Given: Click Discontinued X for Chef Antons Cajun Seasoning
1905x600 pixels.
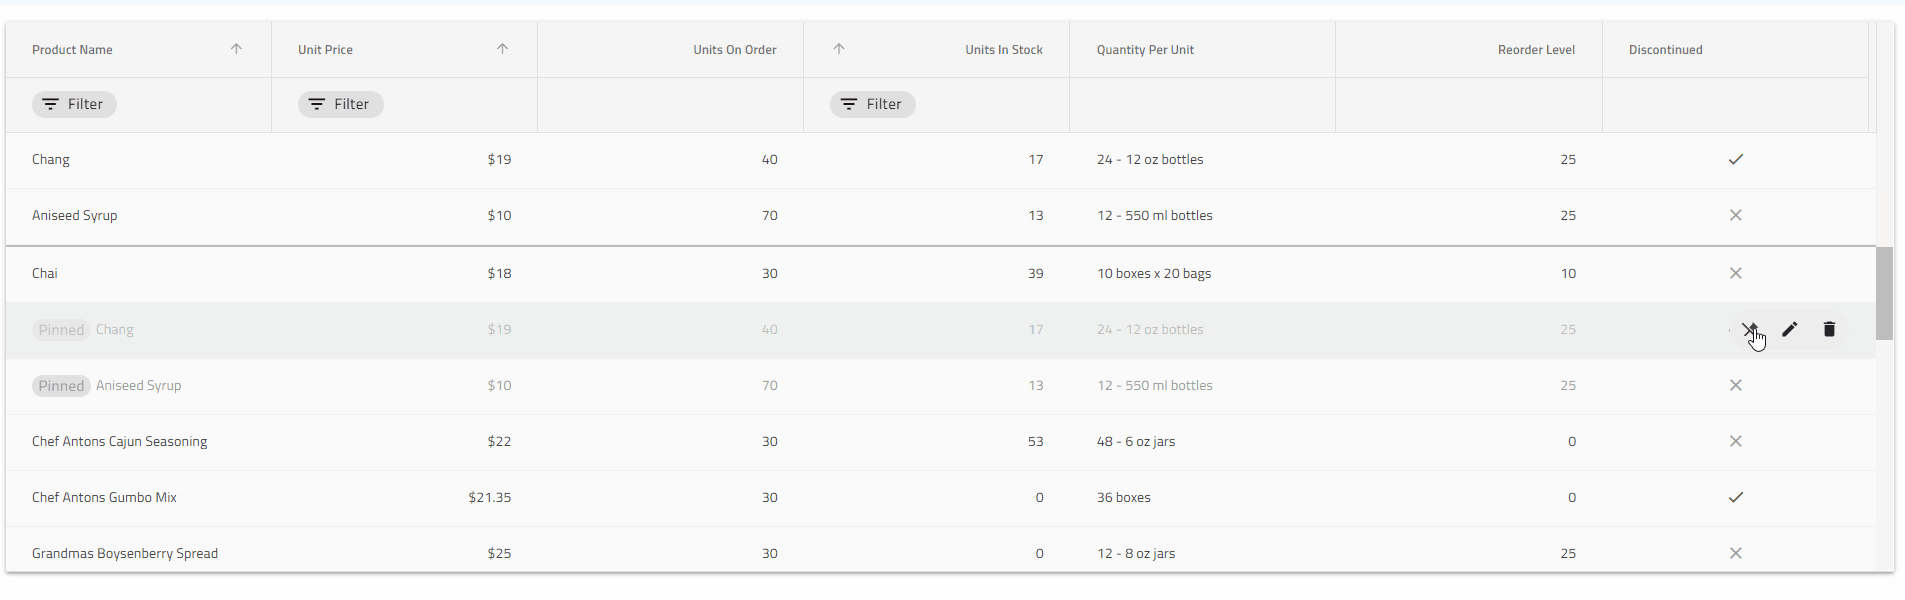Looking at the screenshot, I should pyautogui.click(x=1736, y=441).
